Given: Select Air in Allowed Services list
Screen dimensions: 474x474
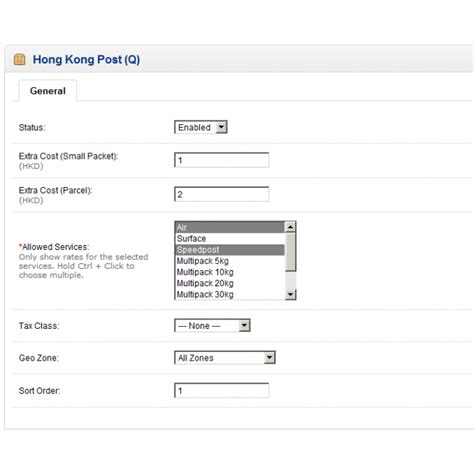Looking at the screenshot, I should click(230, 227).
